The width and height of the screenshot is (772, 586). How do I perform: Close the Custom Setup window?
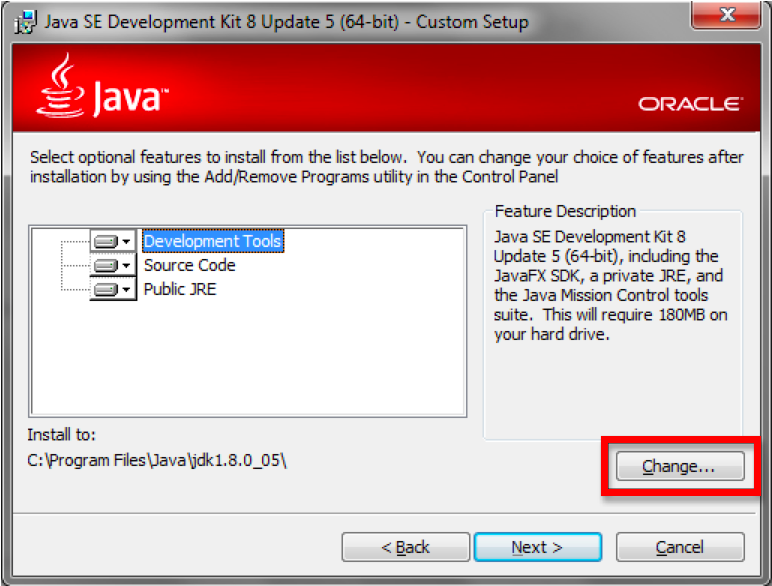coord(727,15)
